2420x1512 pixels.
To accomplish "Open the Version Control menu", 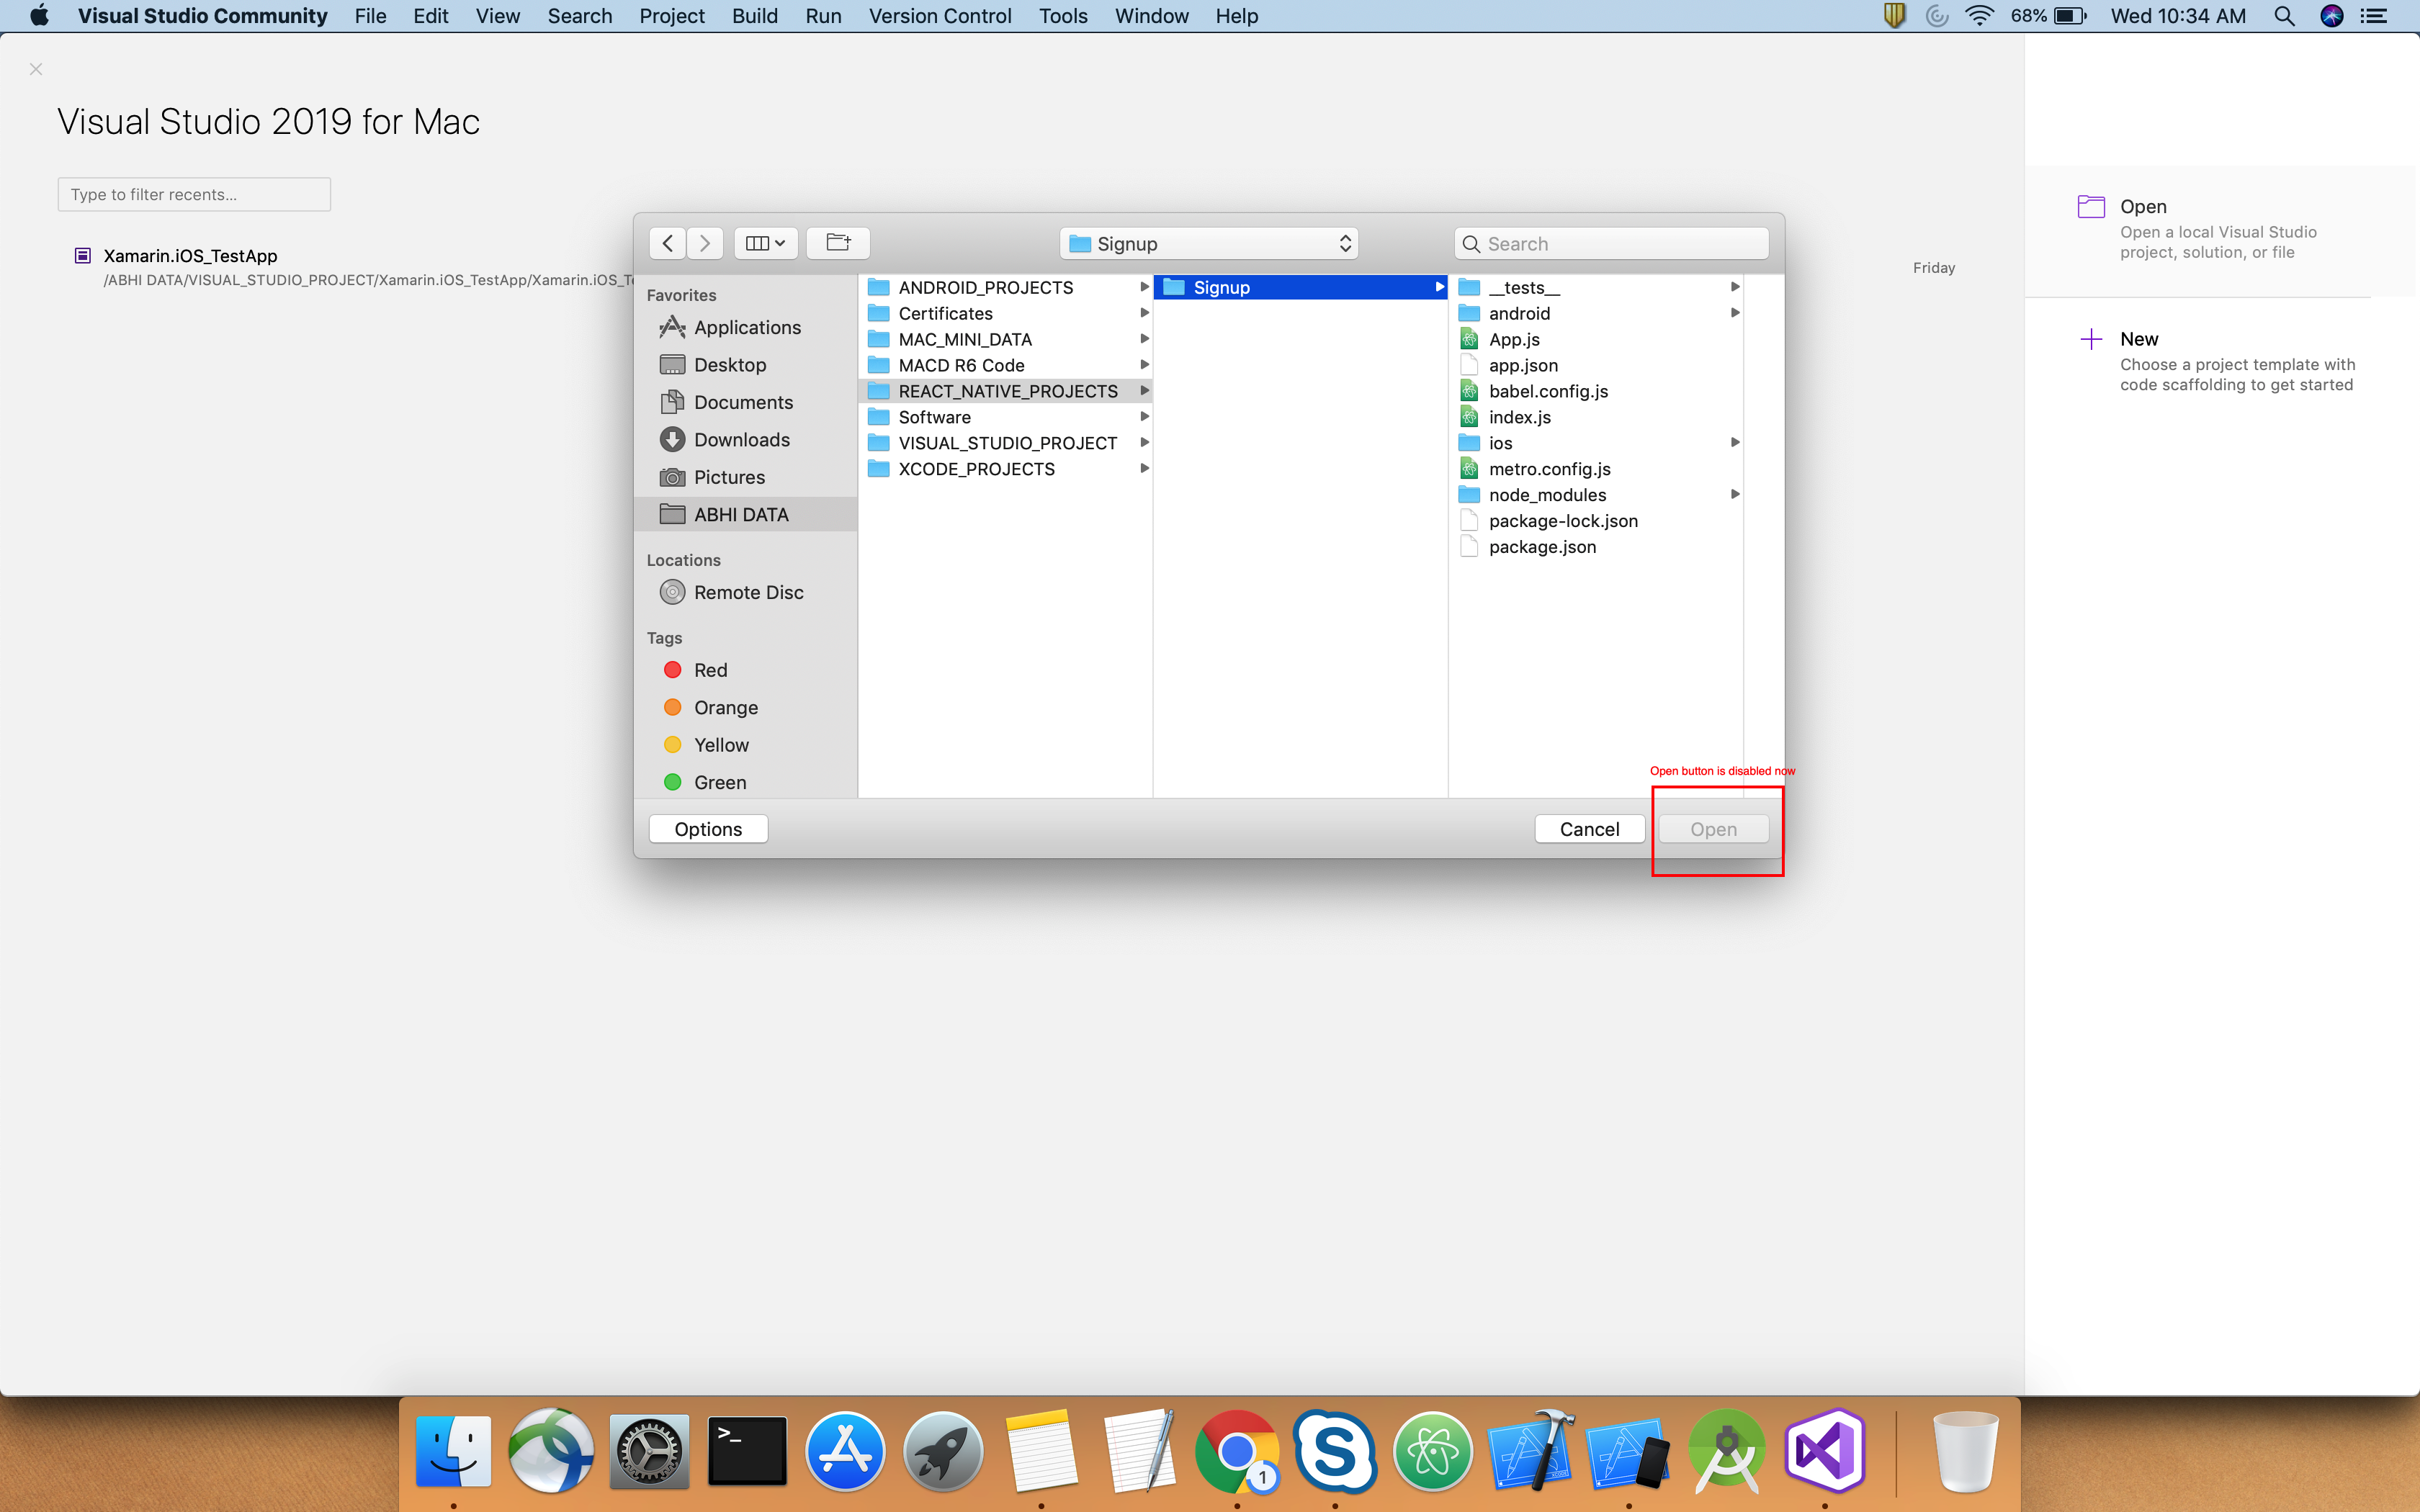I will click(940, 16).
